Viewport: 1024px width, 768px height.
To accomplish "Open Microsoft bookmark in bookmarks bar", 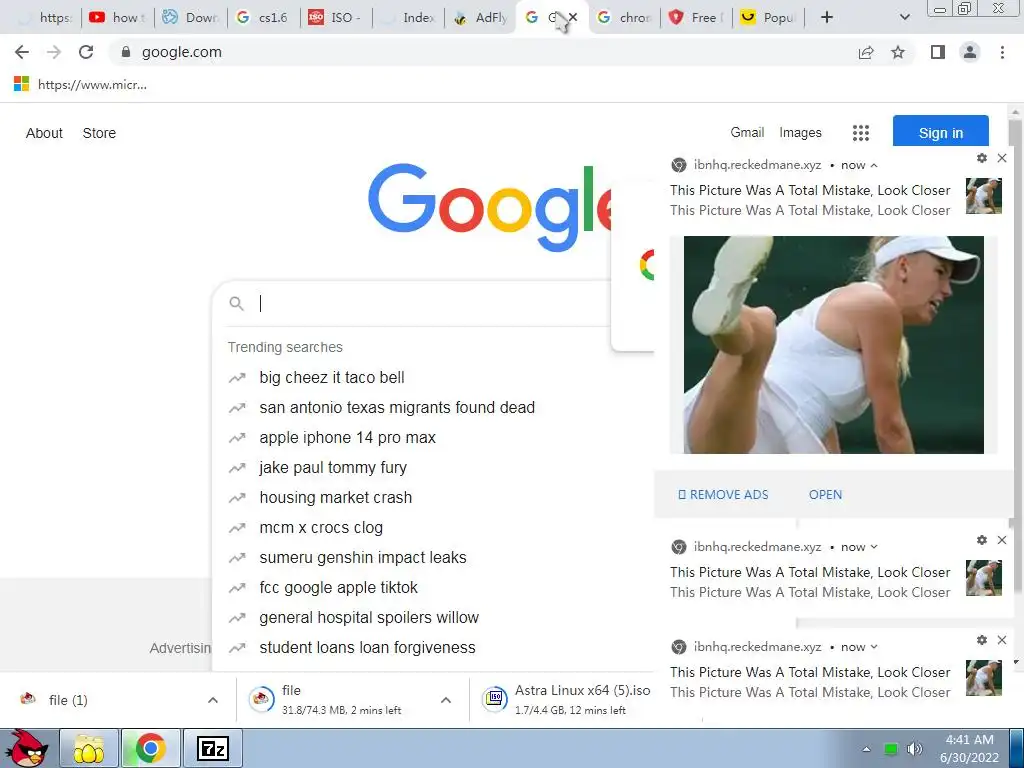I will point(80,84).
